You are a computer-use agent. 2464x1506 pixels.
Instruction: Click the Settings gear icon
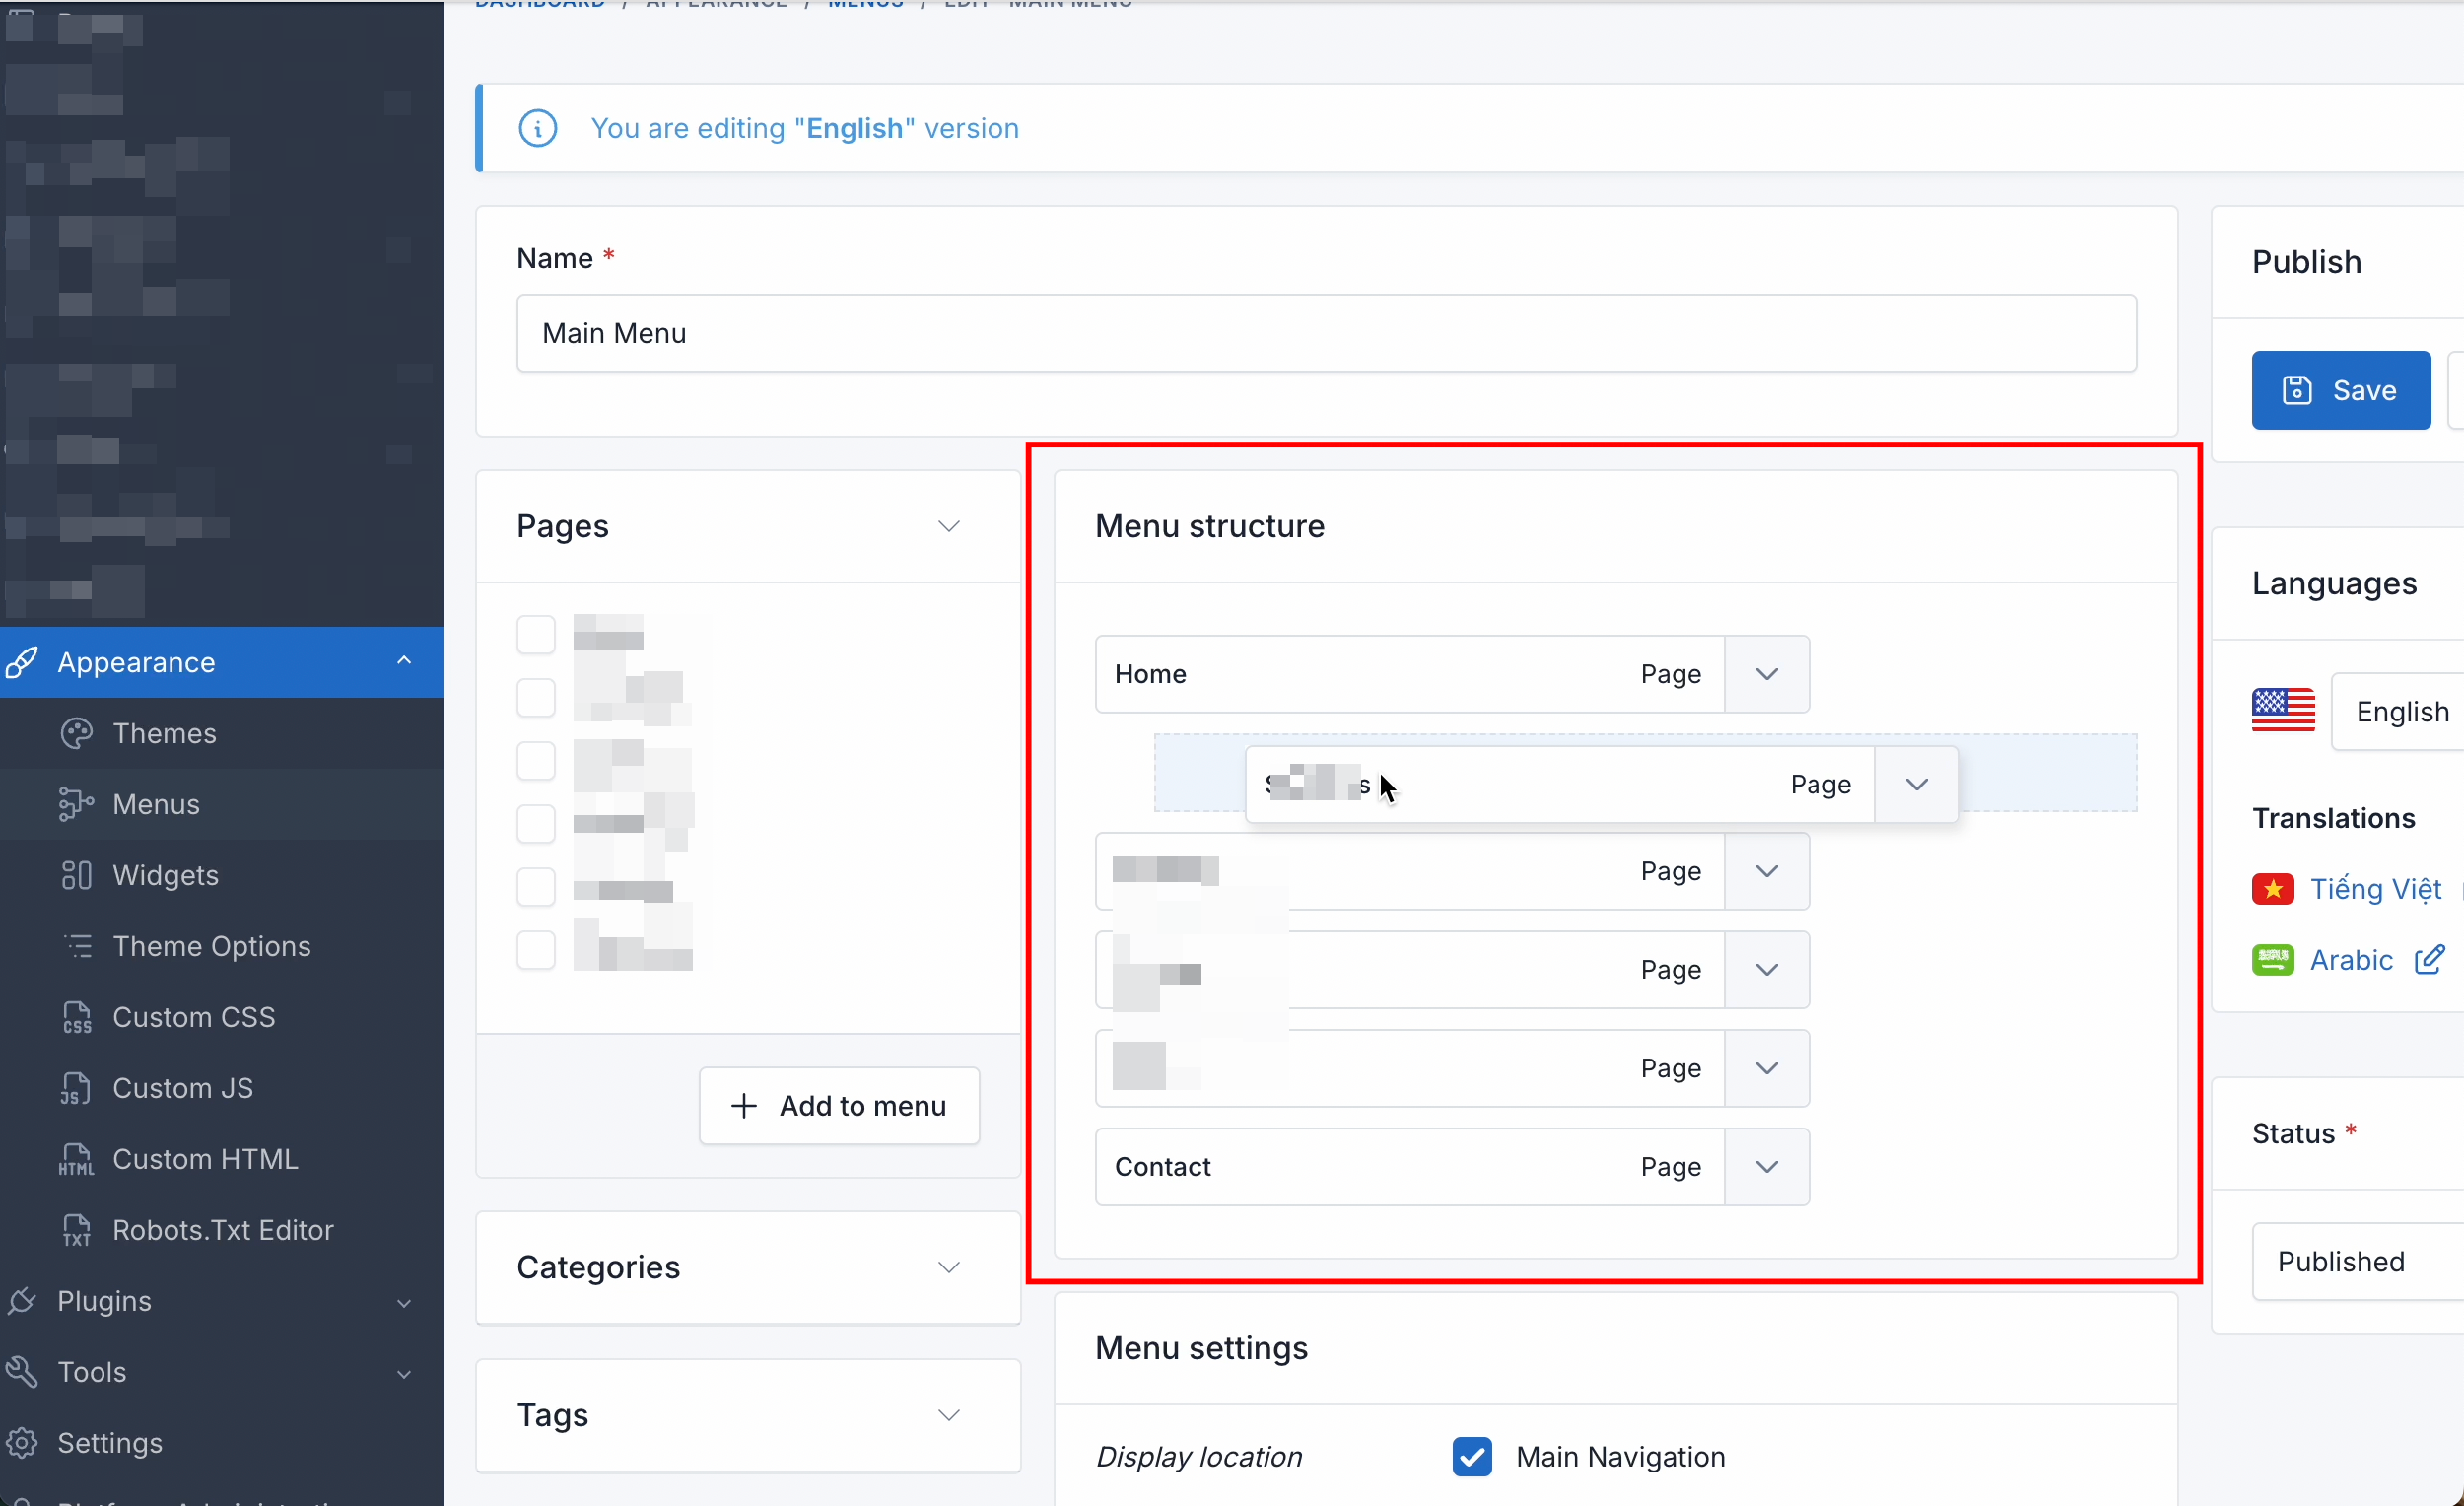(x=22, y=1443)
